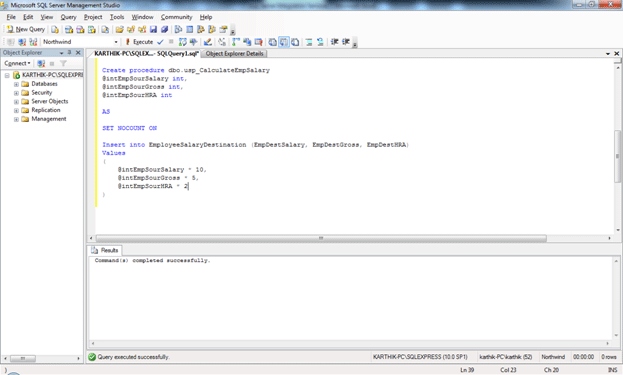Open the Northwind database dropdown
Screen dimensions: 623x375
coord(116,42)
